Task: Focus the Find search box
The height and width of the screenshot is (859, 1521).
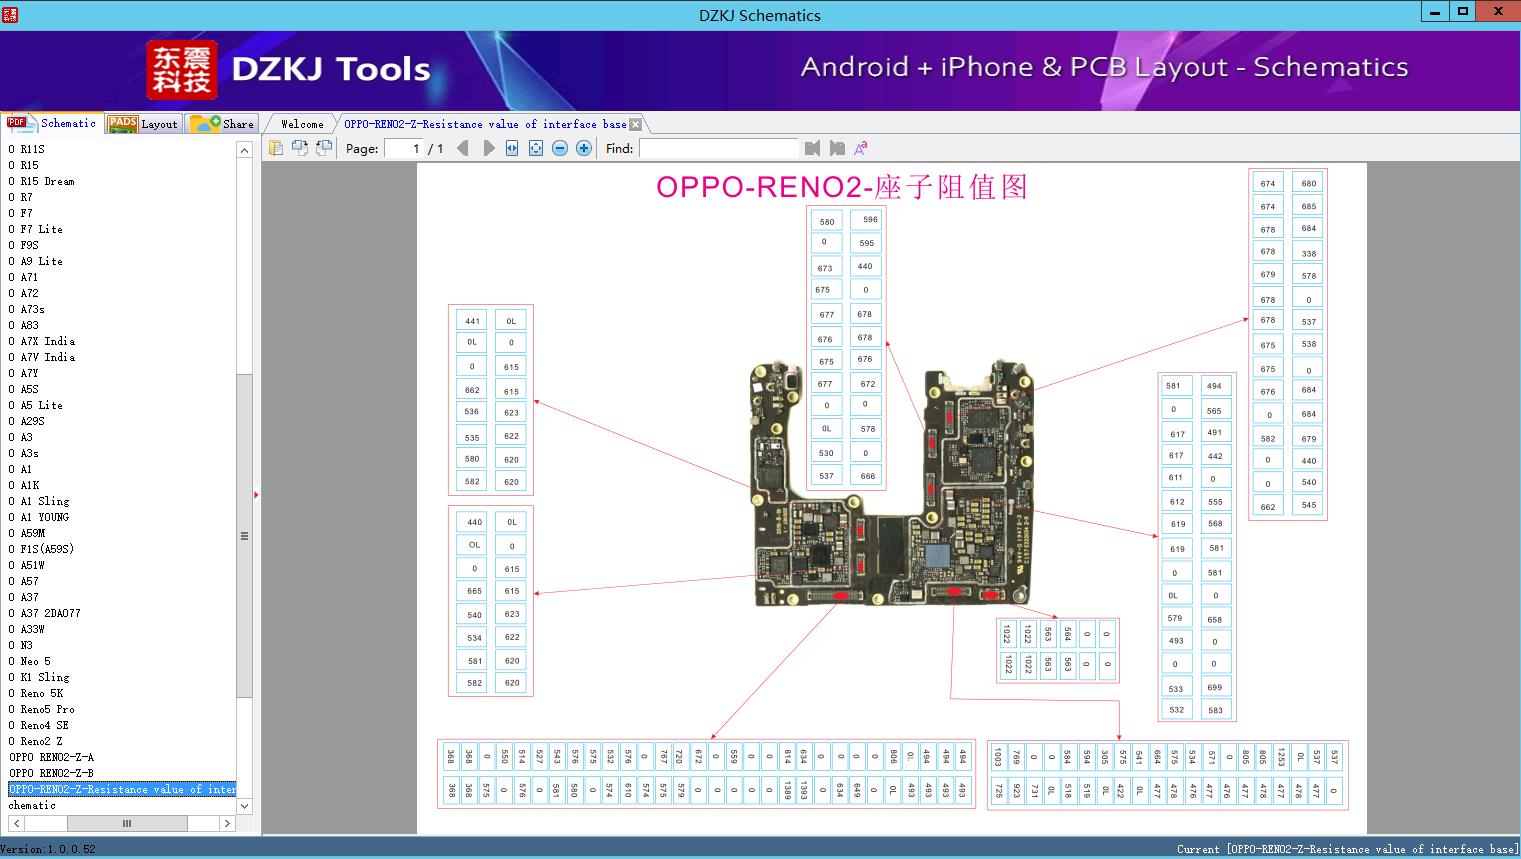Action: click(719, 148)
